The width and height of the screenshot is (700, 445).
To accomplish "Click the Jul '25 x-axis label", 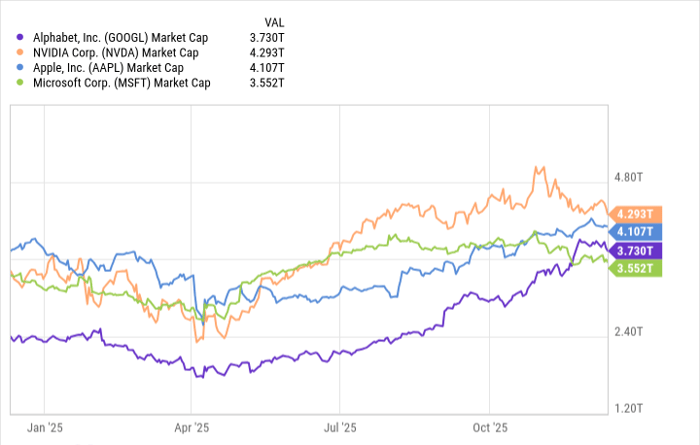I will (341, 427).
